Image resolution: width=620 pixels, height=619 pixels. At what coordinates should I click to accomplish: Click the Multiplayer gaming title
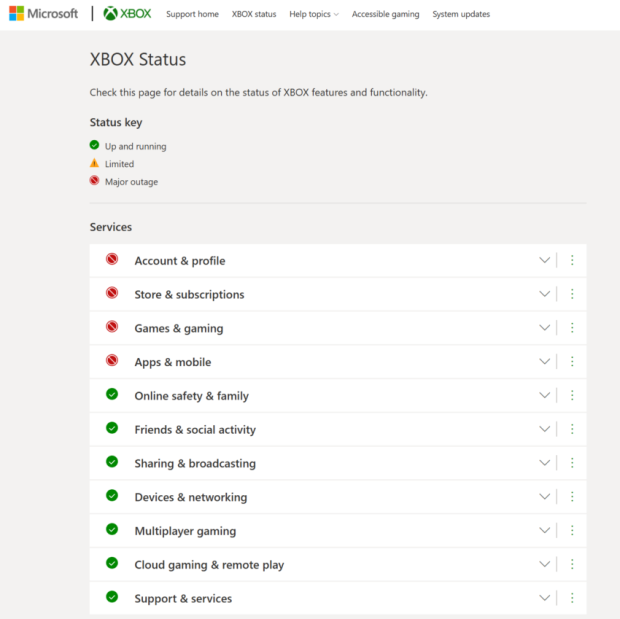point(185,531)
